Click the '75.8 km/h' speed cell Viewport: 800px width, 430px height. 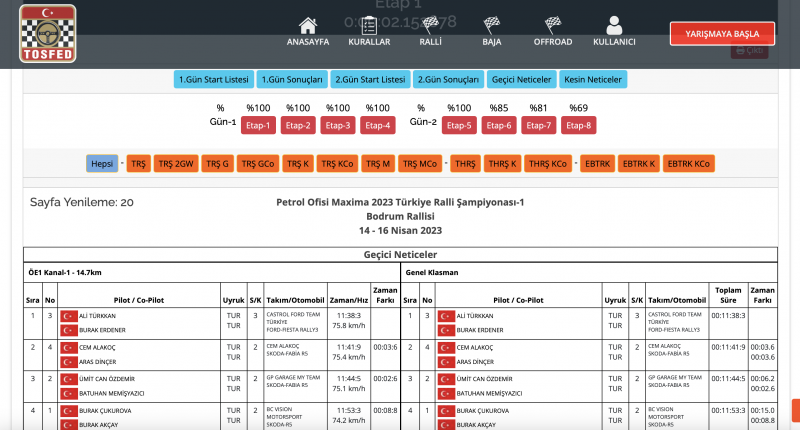tap(348, 326)
